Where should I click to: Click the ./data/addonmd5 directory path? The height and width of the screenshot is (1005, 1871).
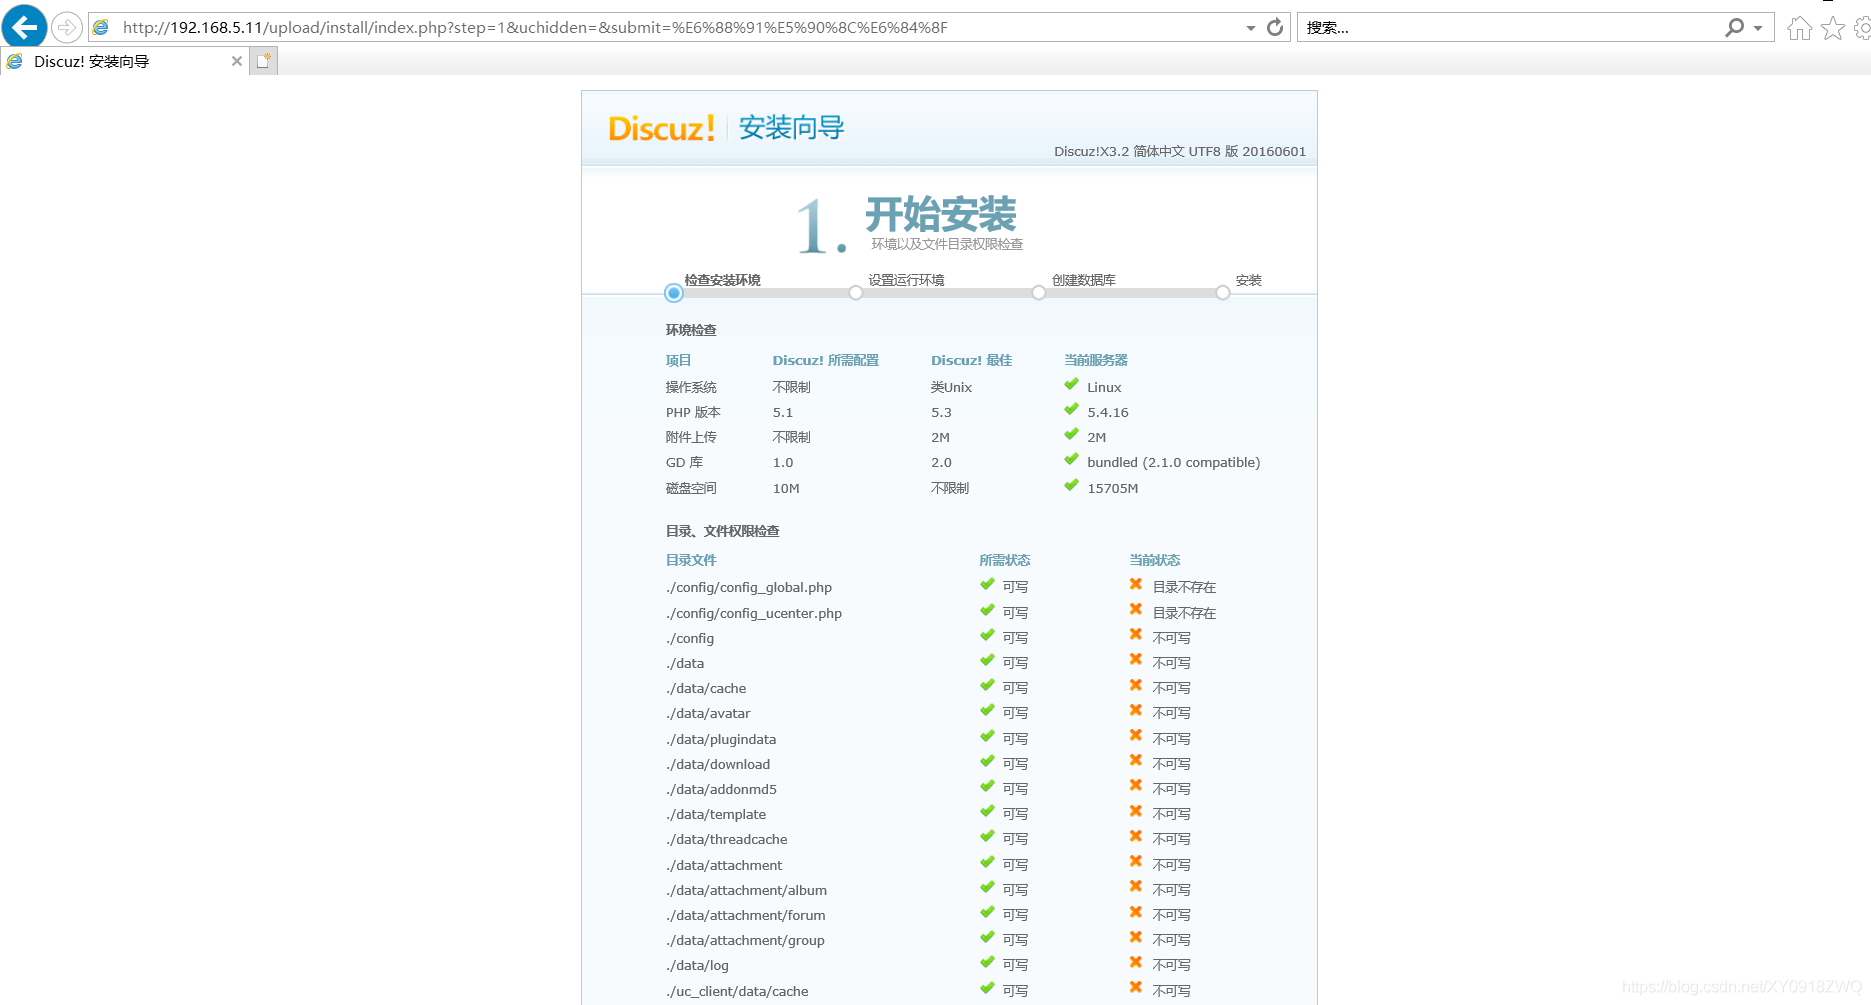tap(721, 789)
